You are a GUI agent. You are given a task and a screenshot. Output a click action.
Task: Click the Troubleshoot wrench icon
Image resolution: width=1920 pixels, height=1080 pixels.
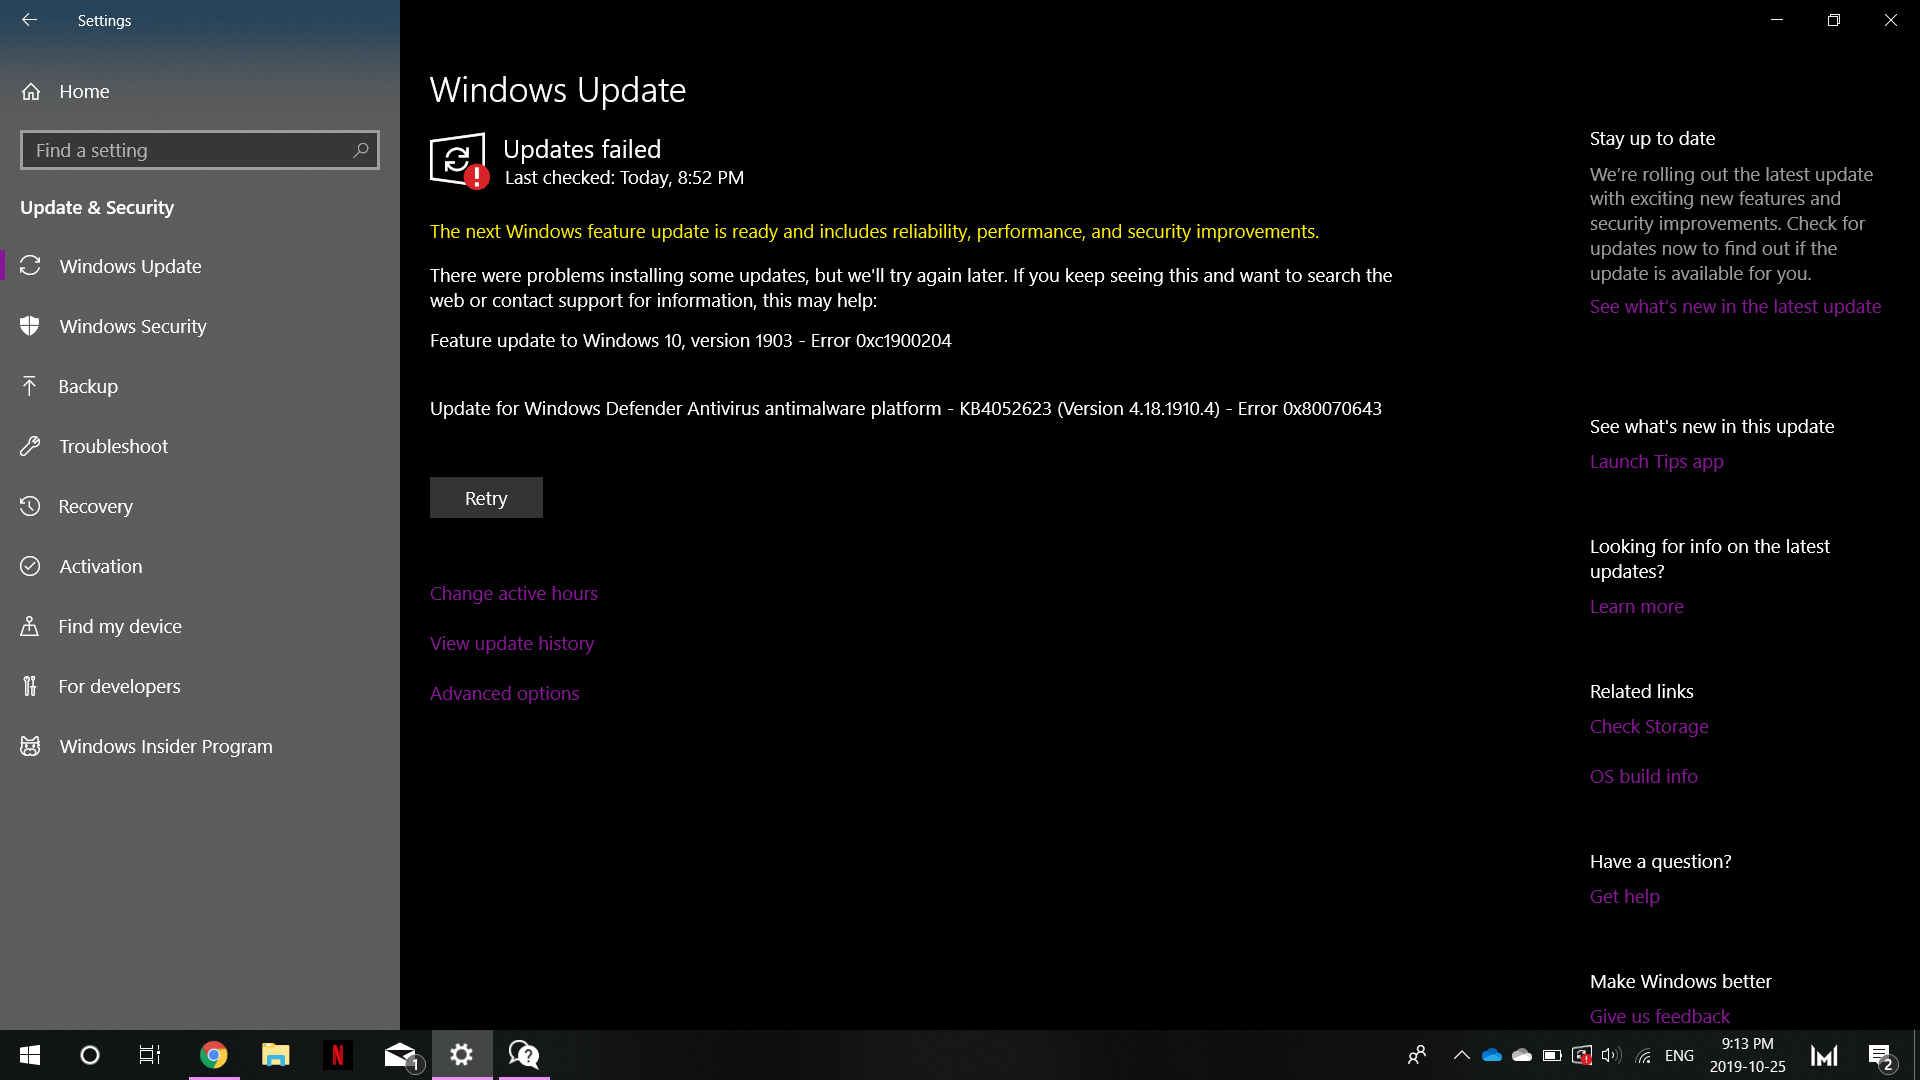tap(30, 446)
